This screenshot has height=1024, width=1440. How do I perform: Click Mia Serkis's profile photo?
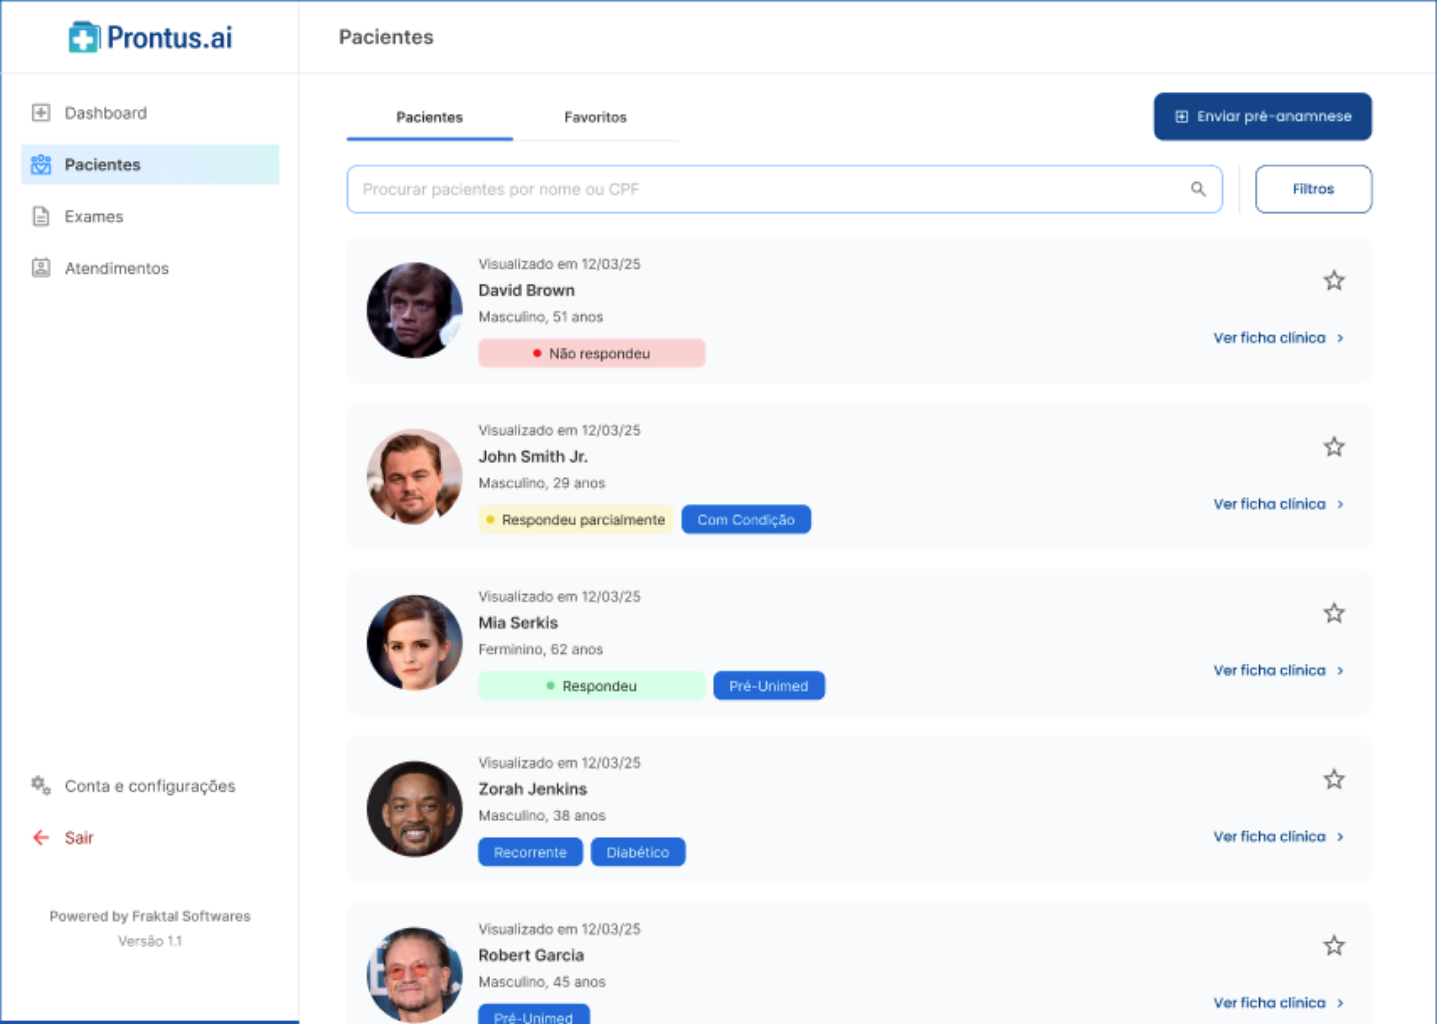414,642
